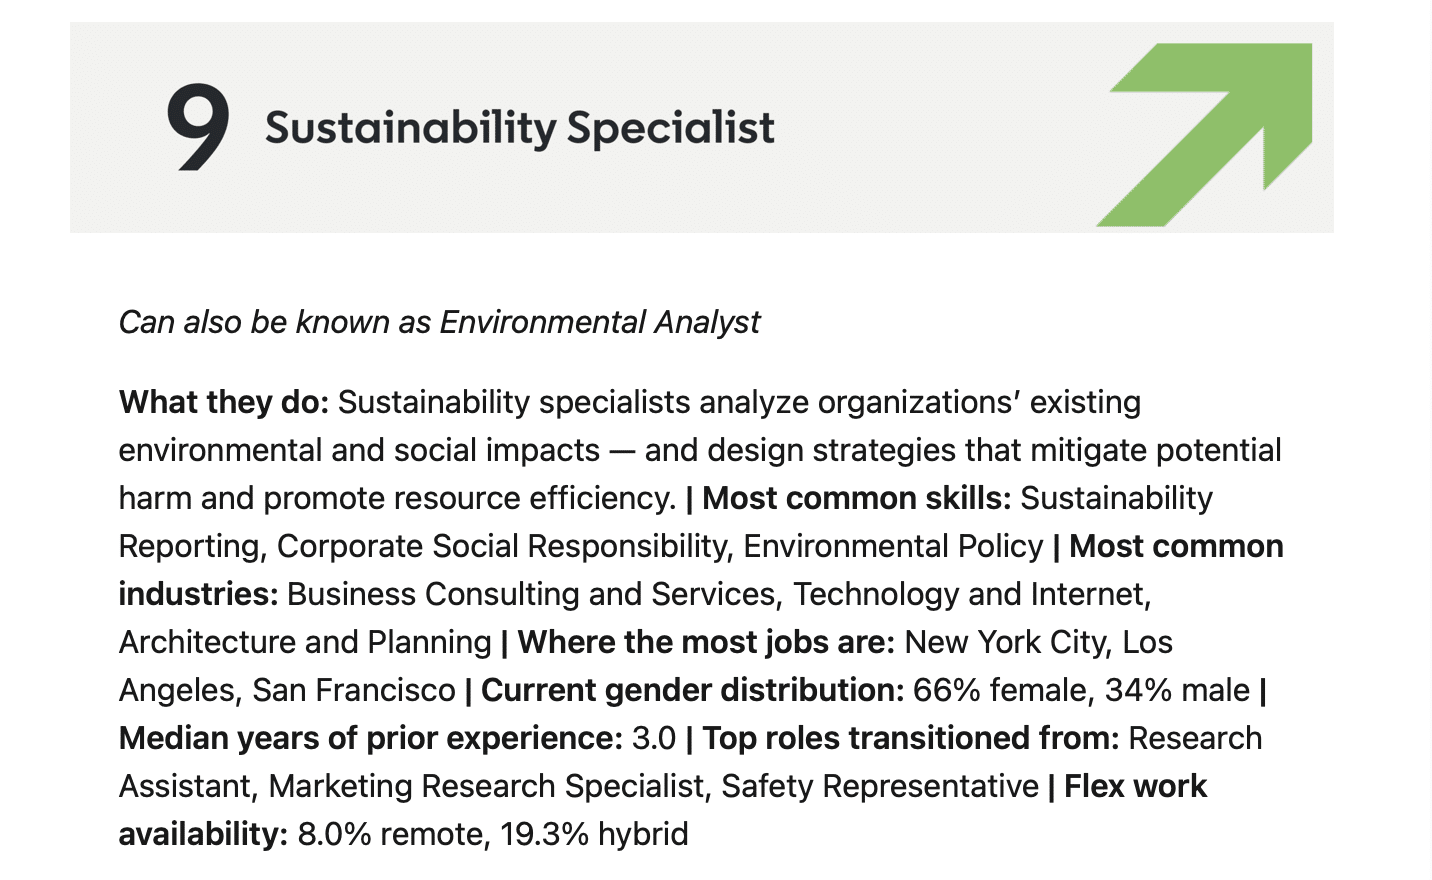Click the "Where the most jobs are:" label
The width and height of the screenshot is (1432, 880).
point(706,642)
